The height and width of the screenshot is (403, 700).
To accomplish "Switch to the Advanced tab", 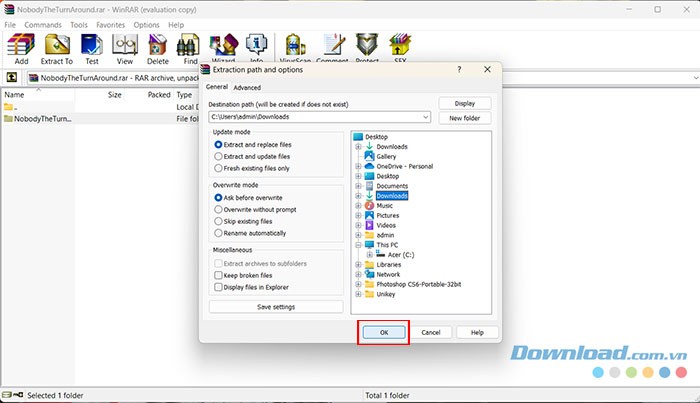I will tap(247, 88).
